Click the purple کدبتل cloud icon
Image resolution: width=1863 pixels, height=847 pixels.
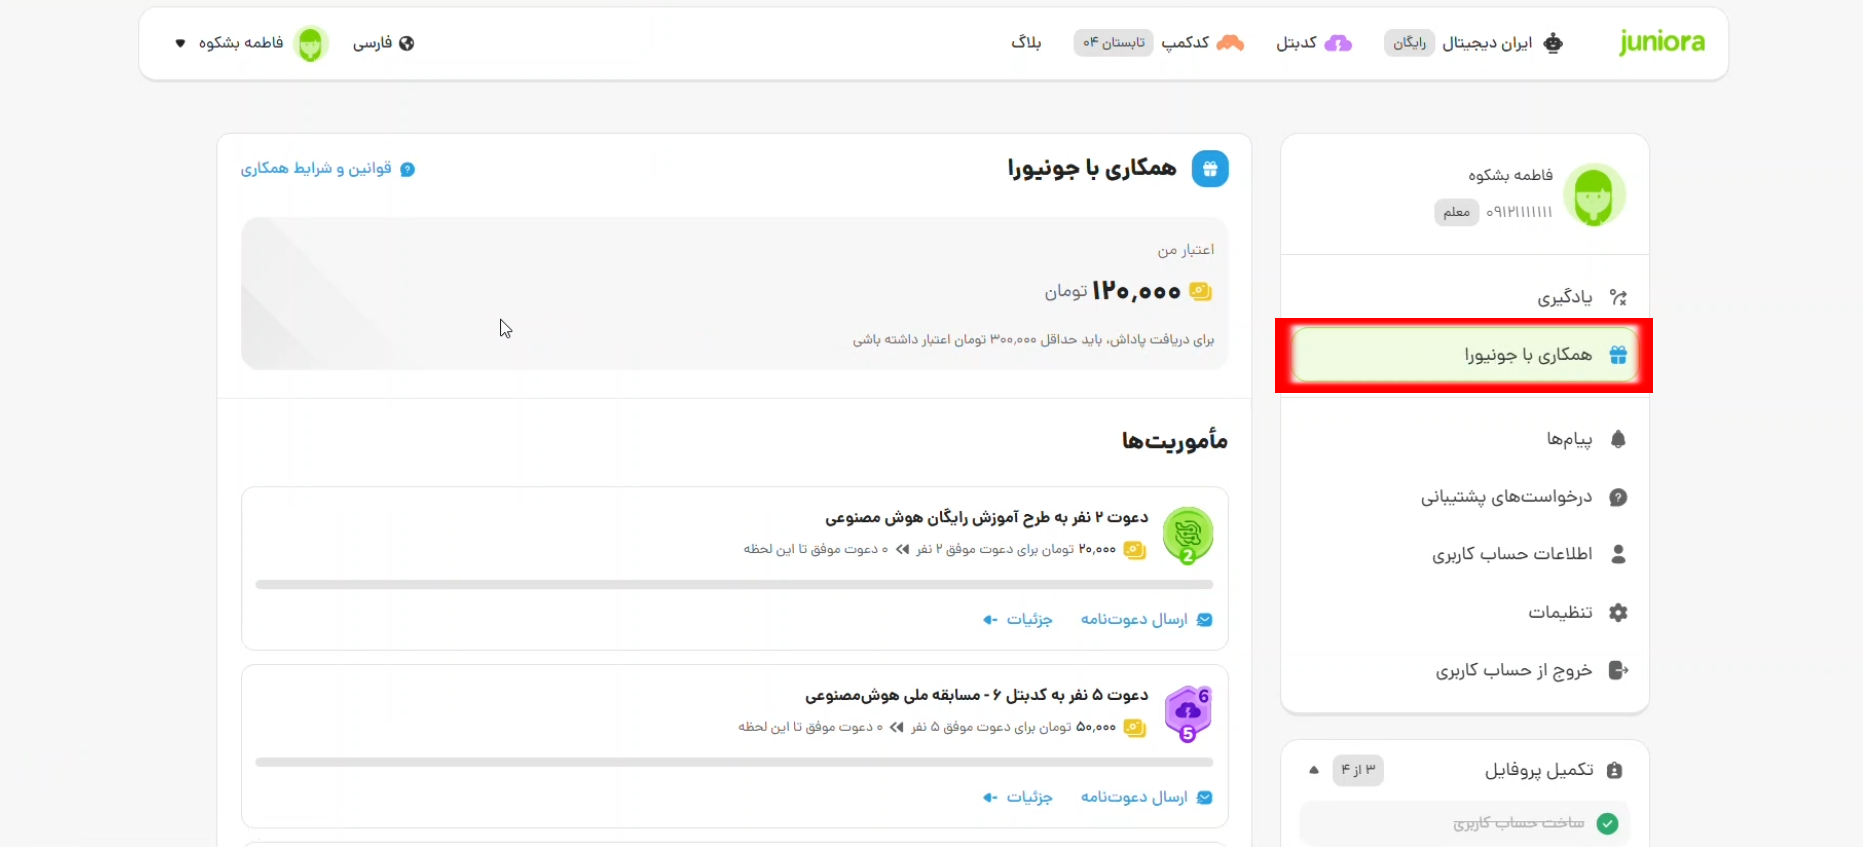[x=1338, y=43]
